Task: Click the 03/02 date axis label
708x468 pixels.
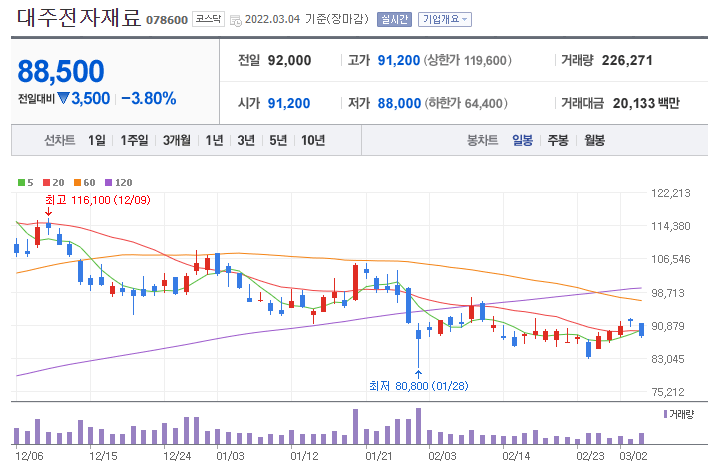Action: click(633, 456)
